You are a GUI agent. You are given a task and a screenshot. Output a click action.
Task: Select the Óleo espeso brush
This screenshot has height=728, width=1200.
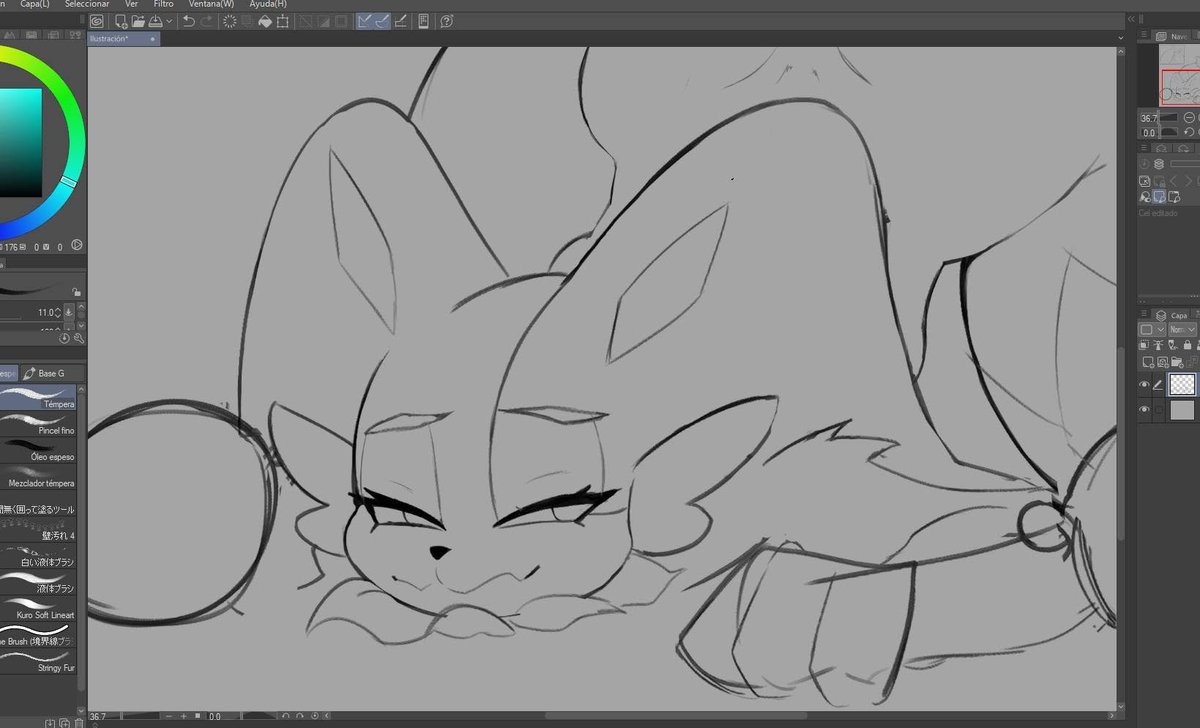pyautogui.click(x=38, y=449)
